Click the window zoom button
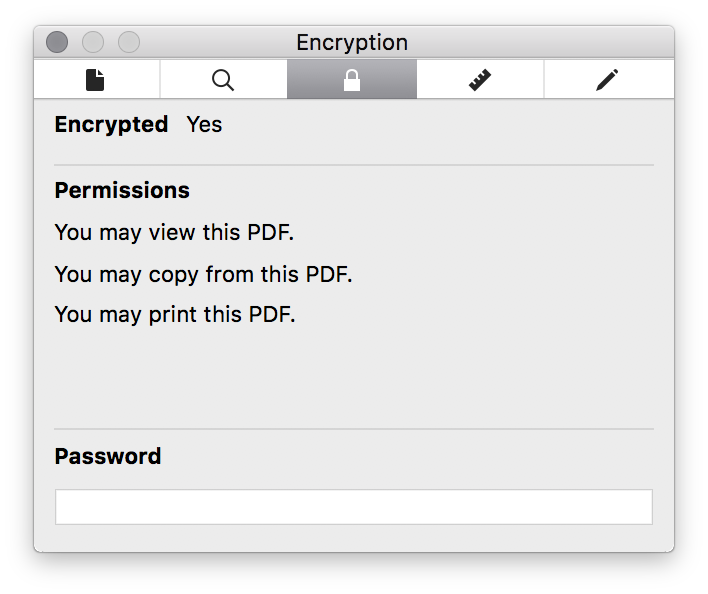Image resolution: width=708 pixels, height=594 pixels. 129,42
